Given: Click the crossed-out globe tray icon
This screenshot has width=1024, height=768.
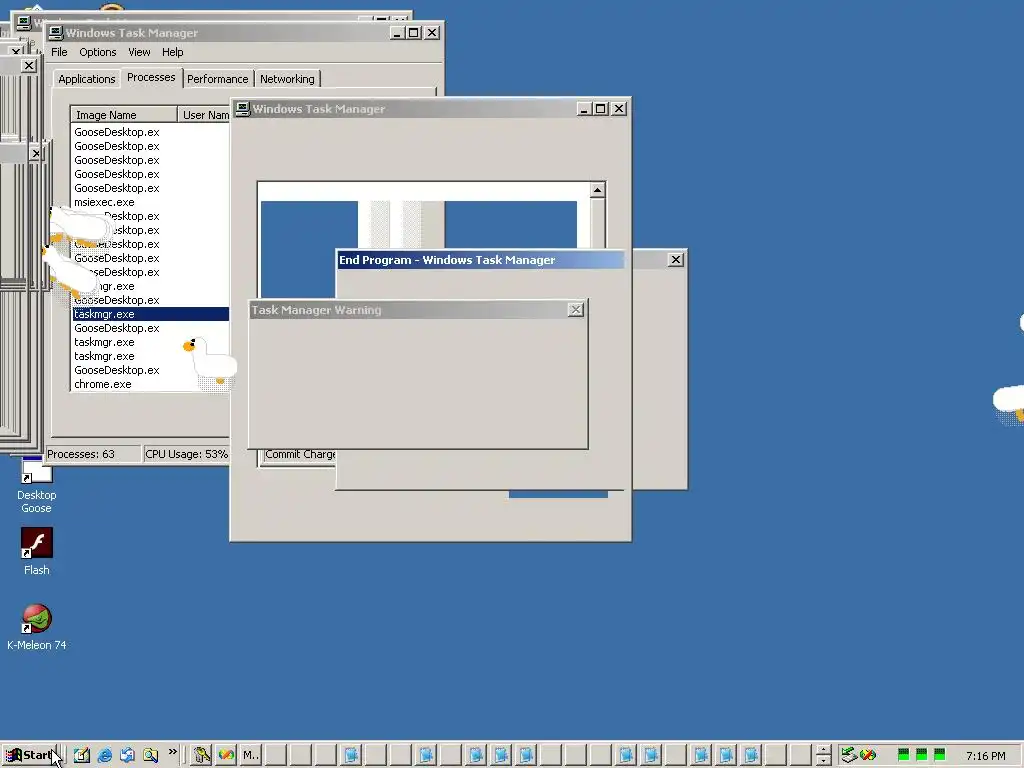Looking at the screenshot, I should [868, 755].
